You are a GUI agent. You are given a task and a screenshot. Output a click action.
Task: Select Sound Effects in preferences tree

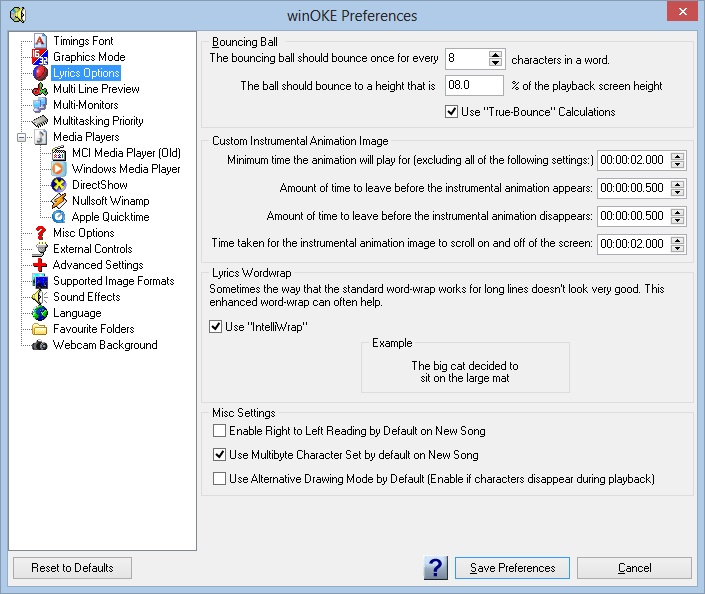pyautogui.click(x=86, y=297)
